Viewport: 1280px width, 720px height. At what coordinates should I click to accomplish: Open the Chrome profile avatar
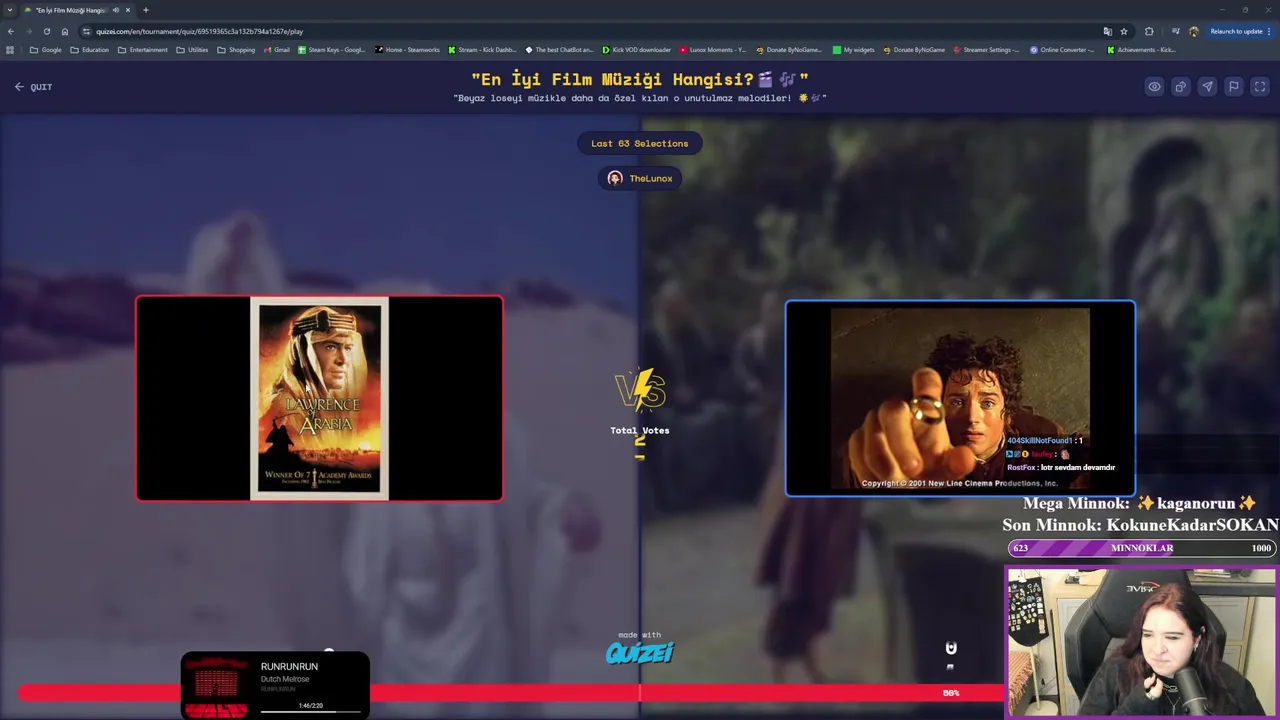point(1193,31)
